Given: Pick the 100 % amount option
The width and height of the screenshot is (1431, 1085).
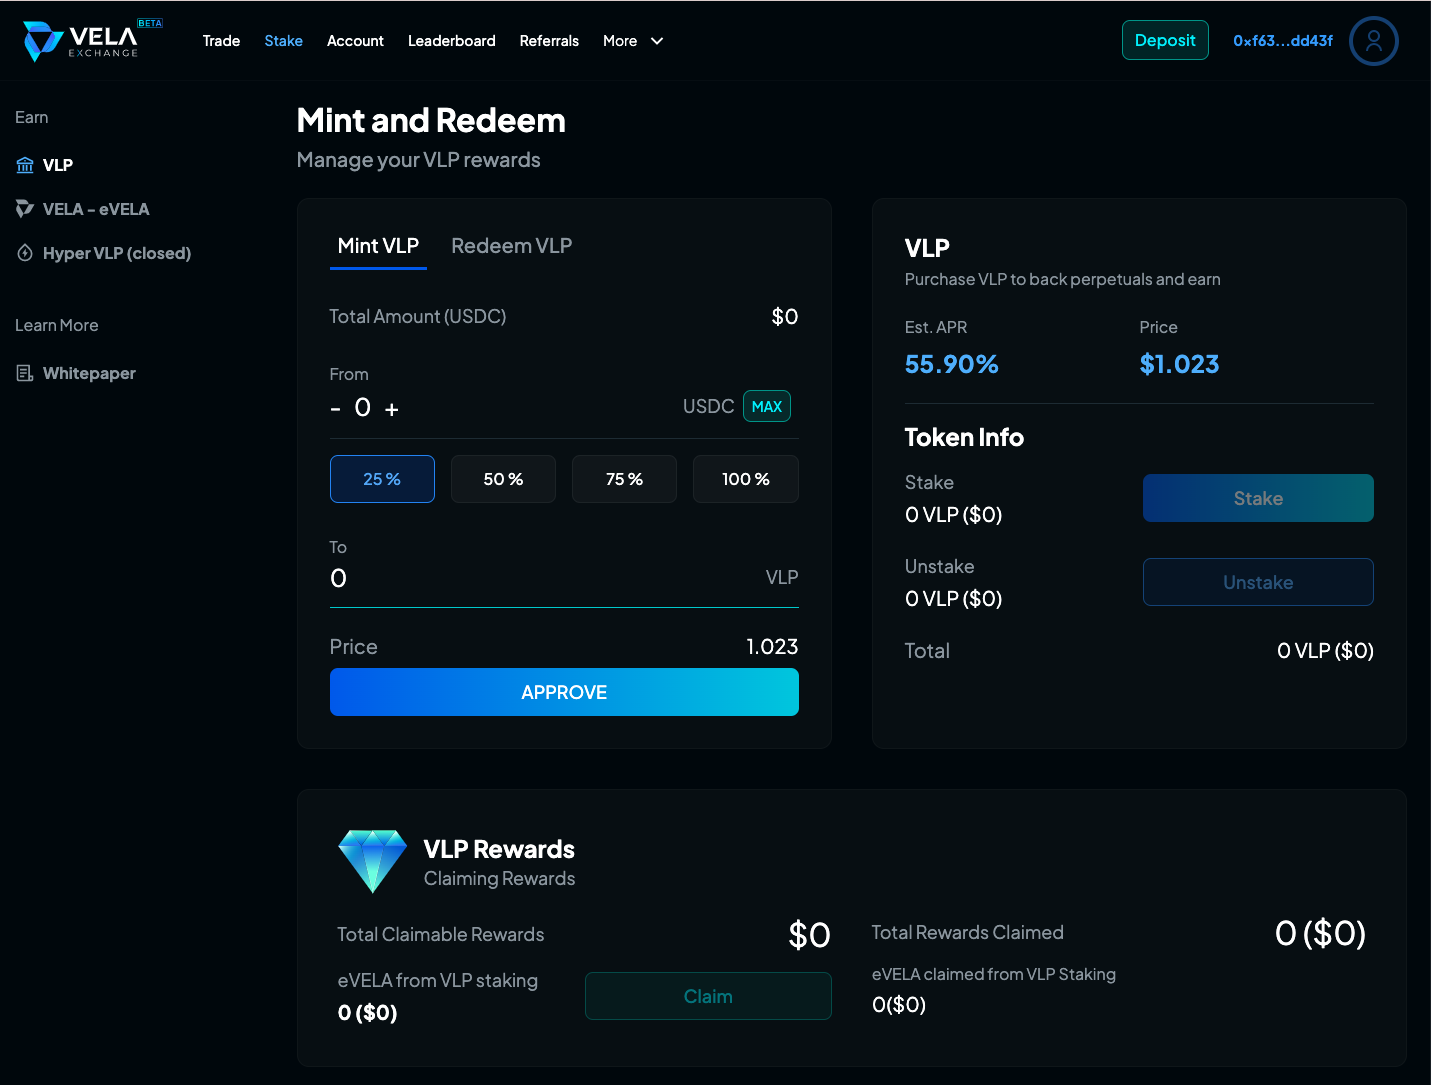Looking at the screenshot, I should (x=745, y=479).
